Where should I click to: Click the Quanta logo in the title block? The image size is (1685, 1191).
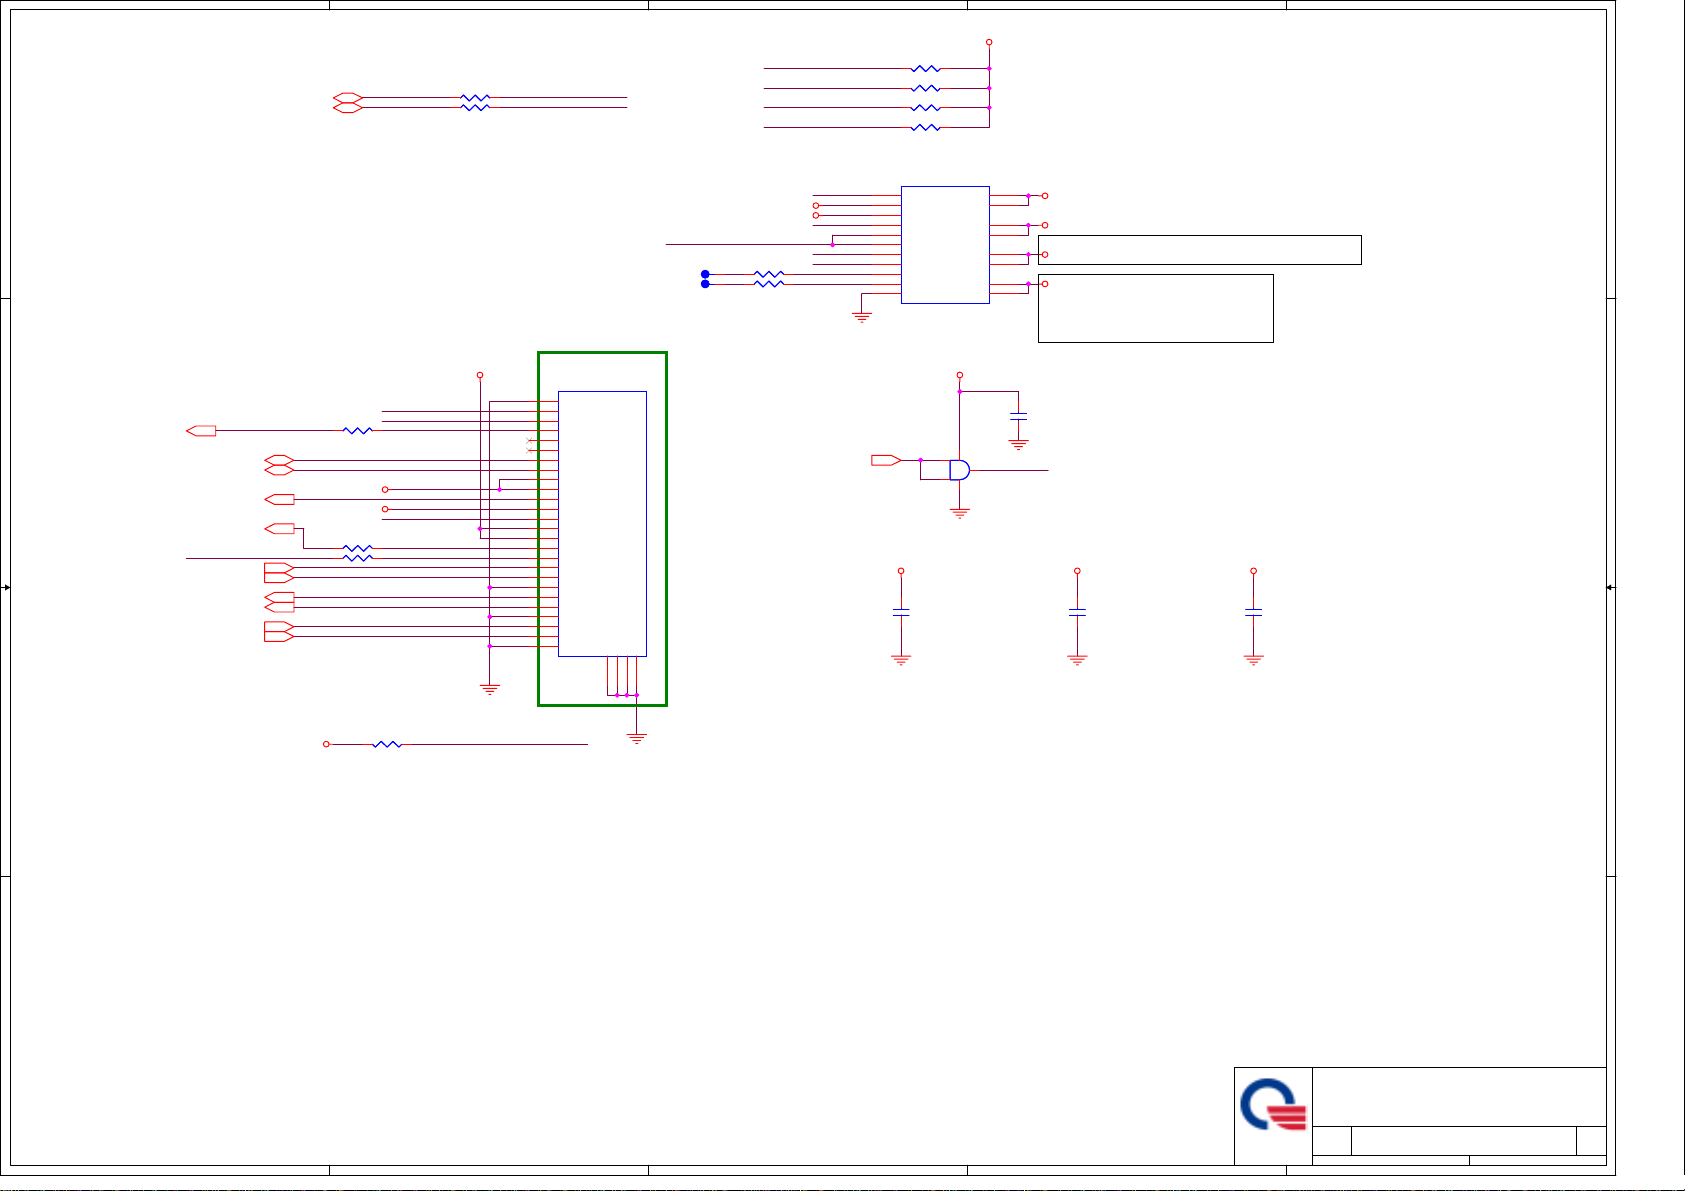pyautogui.click(x=1273, y=1105)
